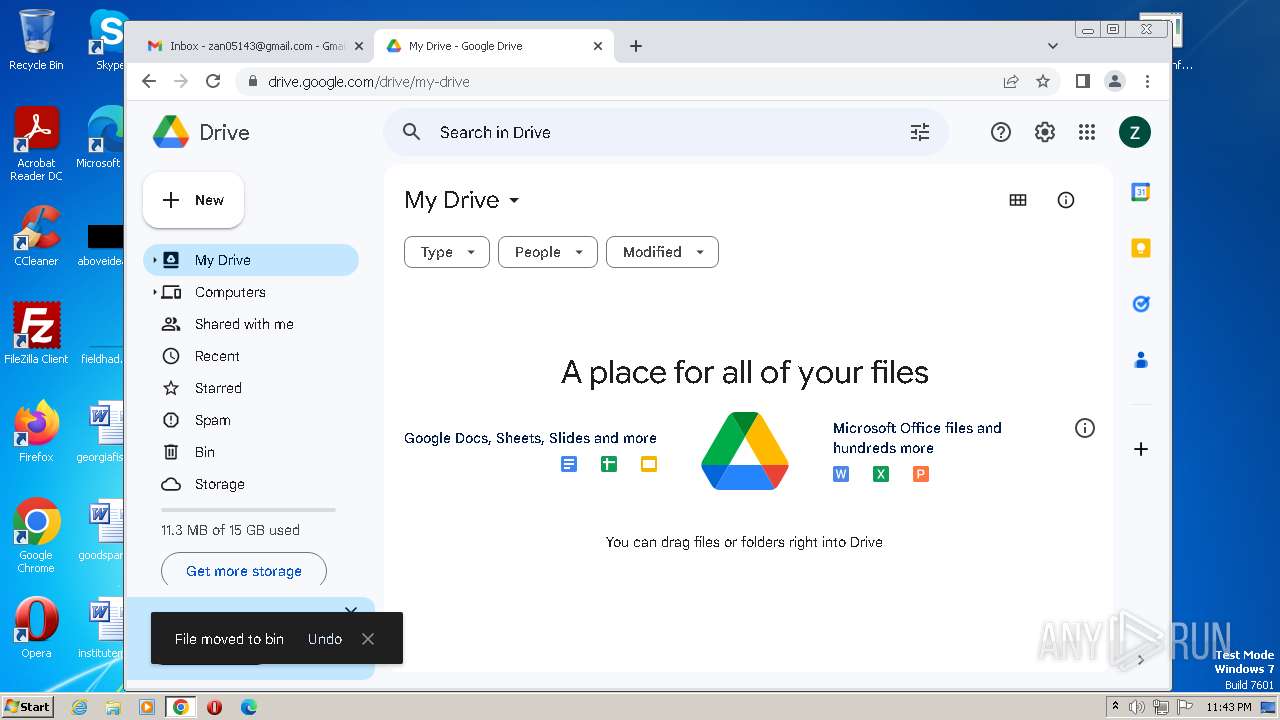This screenshot has height=720, width=1280.
Task: Open Recycle Bin on desktop
Action: click(36, 40)
